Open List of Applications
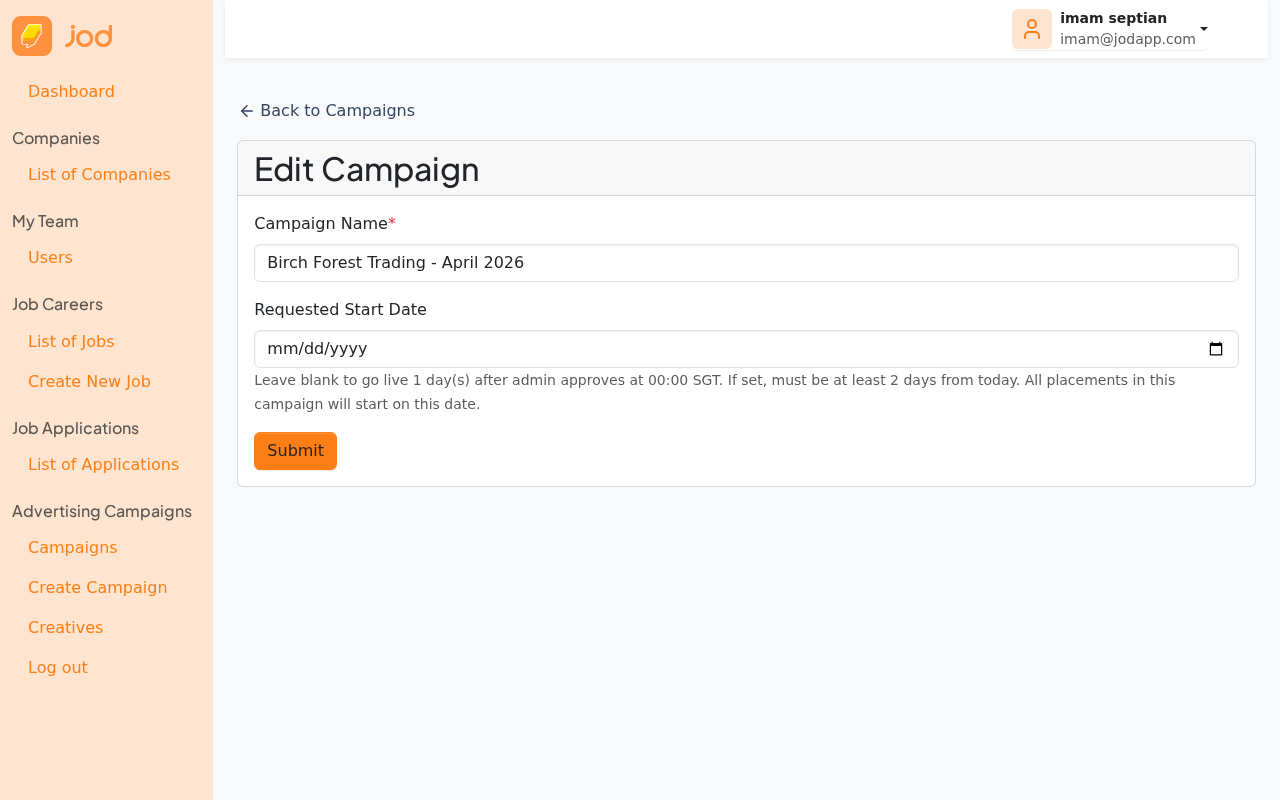This screenshot has width=1280, height=800. 103,465
